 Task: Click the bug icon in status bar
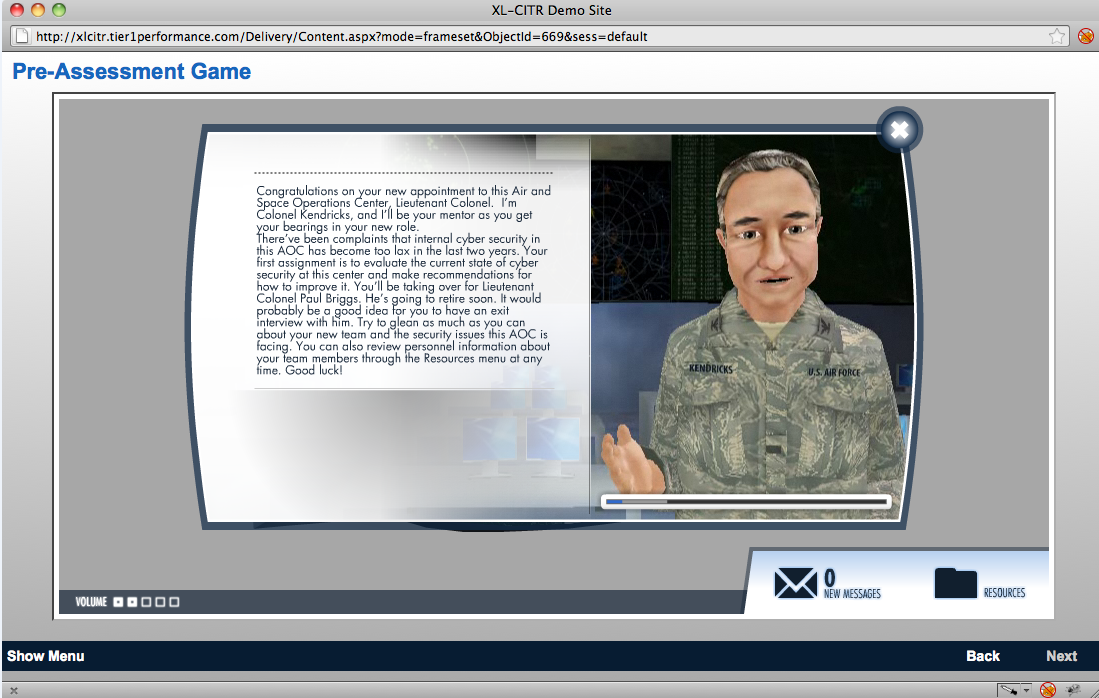(x=1074, y=690)
